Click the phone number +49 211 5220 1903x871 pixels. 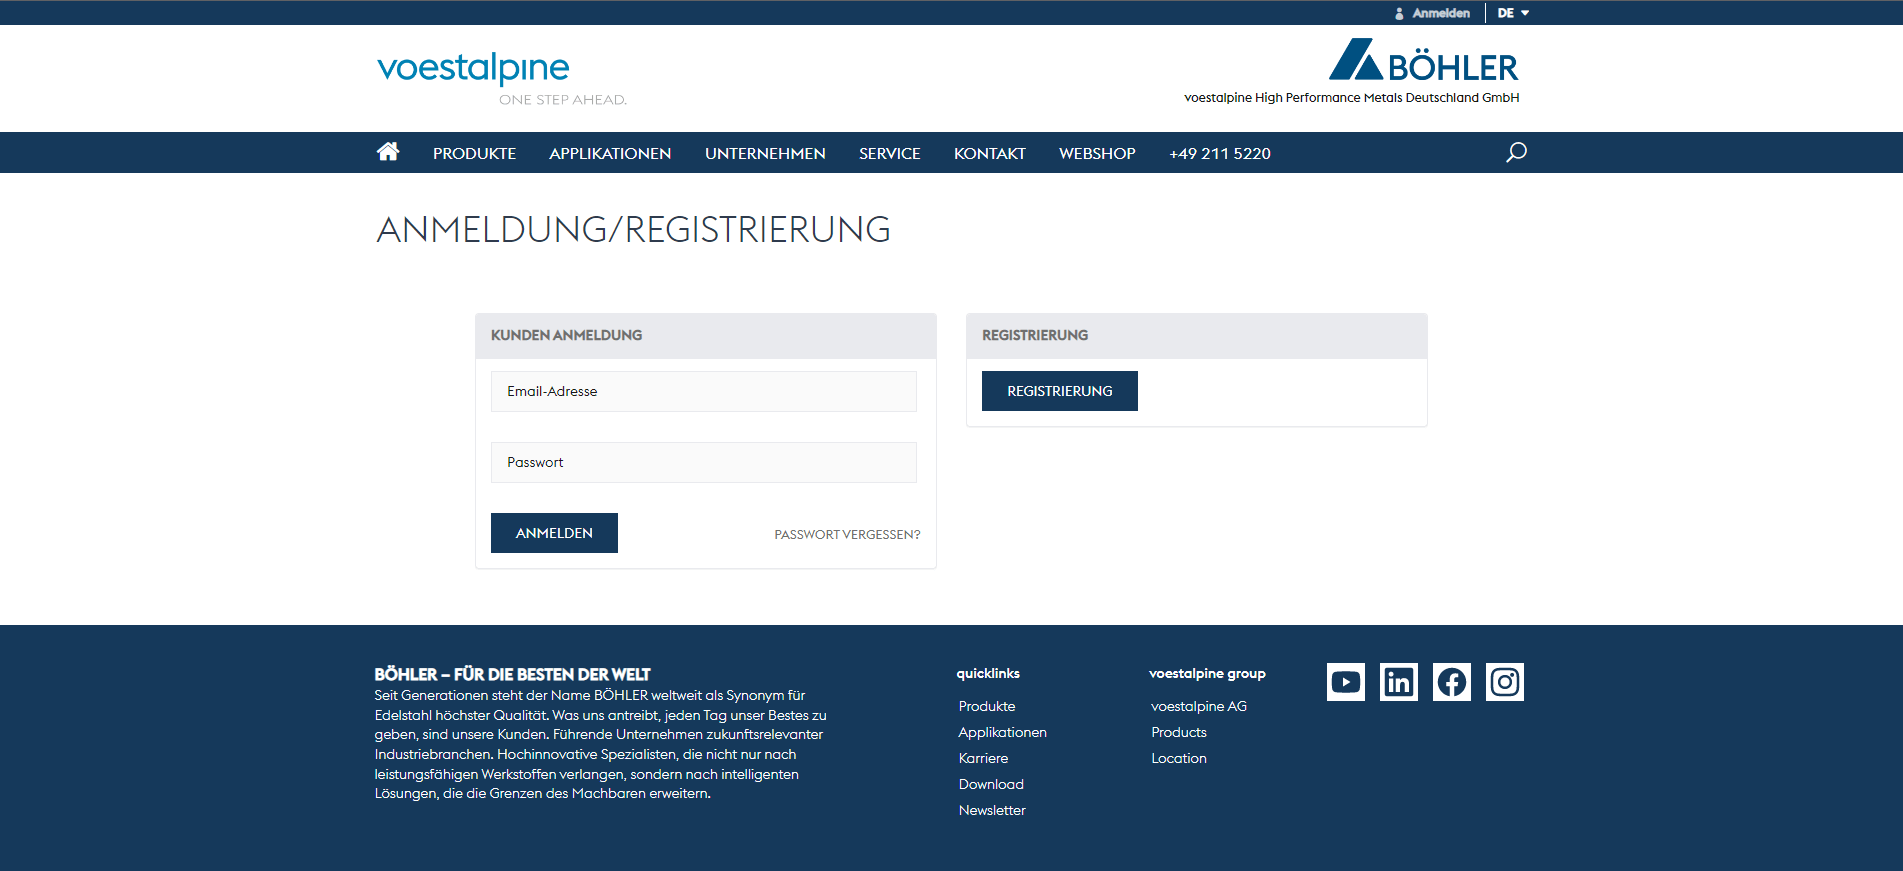[x=1219, y=153]
